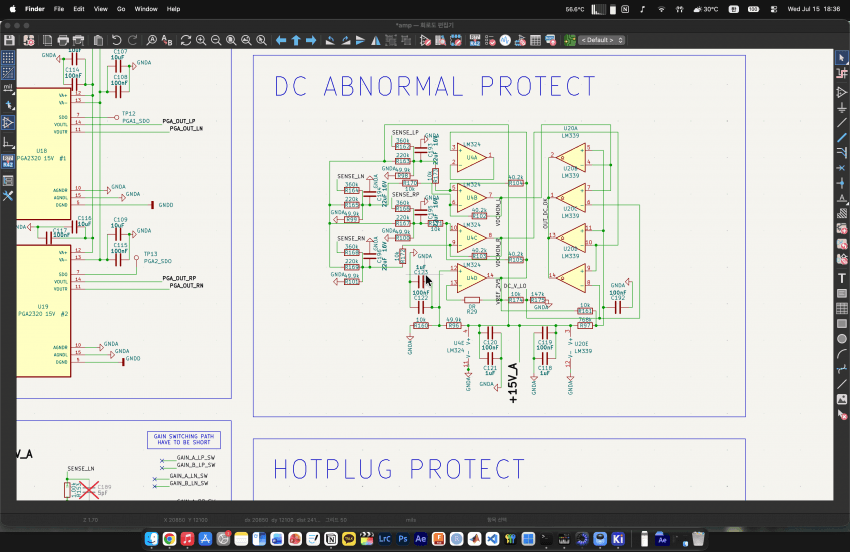Open the Footprint Editor
The image size is (850, 552).
tap(455, 40)
